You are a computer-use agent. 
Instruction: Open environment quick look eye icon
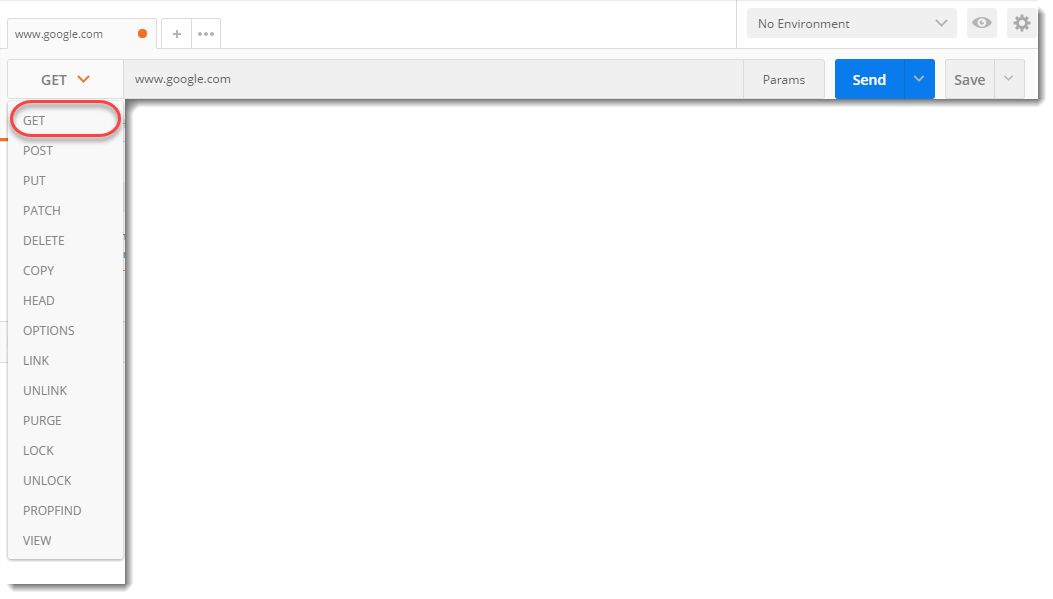(981, 24)
